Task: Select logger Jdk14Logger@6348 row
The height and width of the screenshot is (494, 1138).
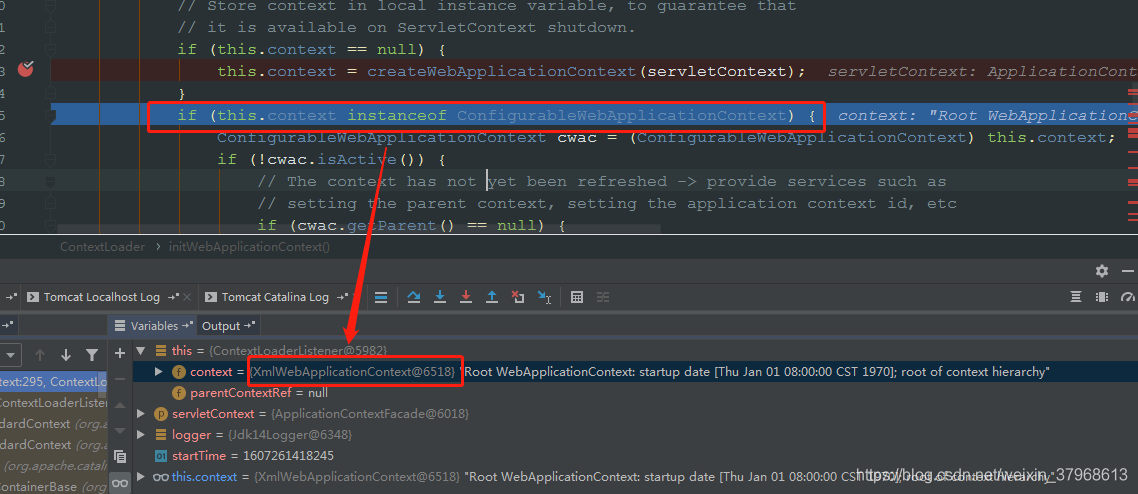Action: (x=635, y=435)
